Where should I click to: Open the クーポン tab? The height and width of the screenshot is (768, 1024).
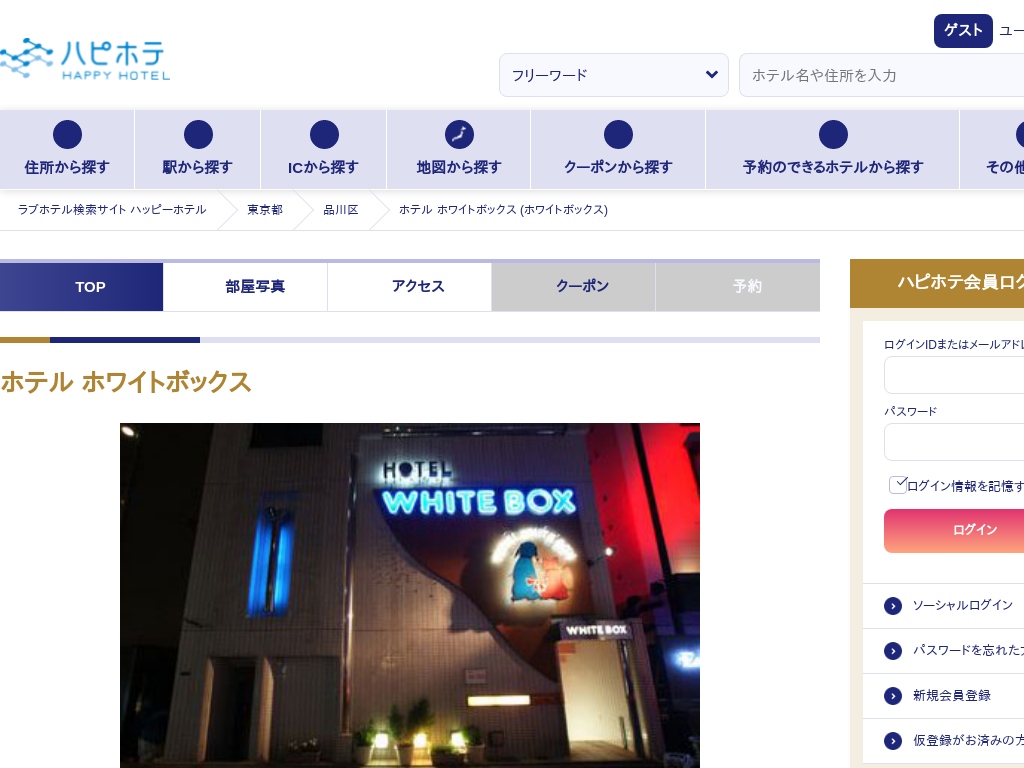[x=582, y=287]
